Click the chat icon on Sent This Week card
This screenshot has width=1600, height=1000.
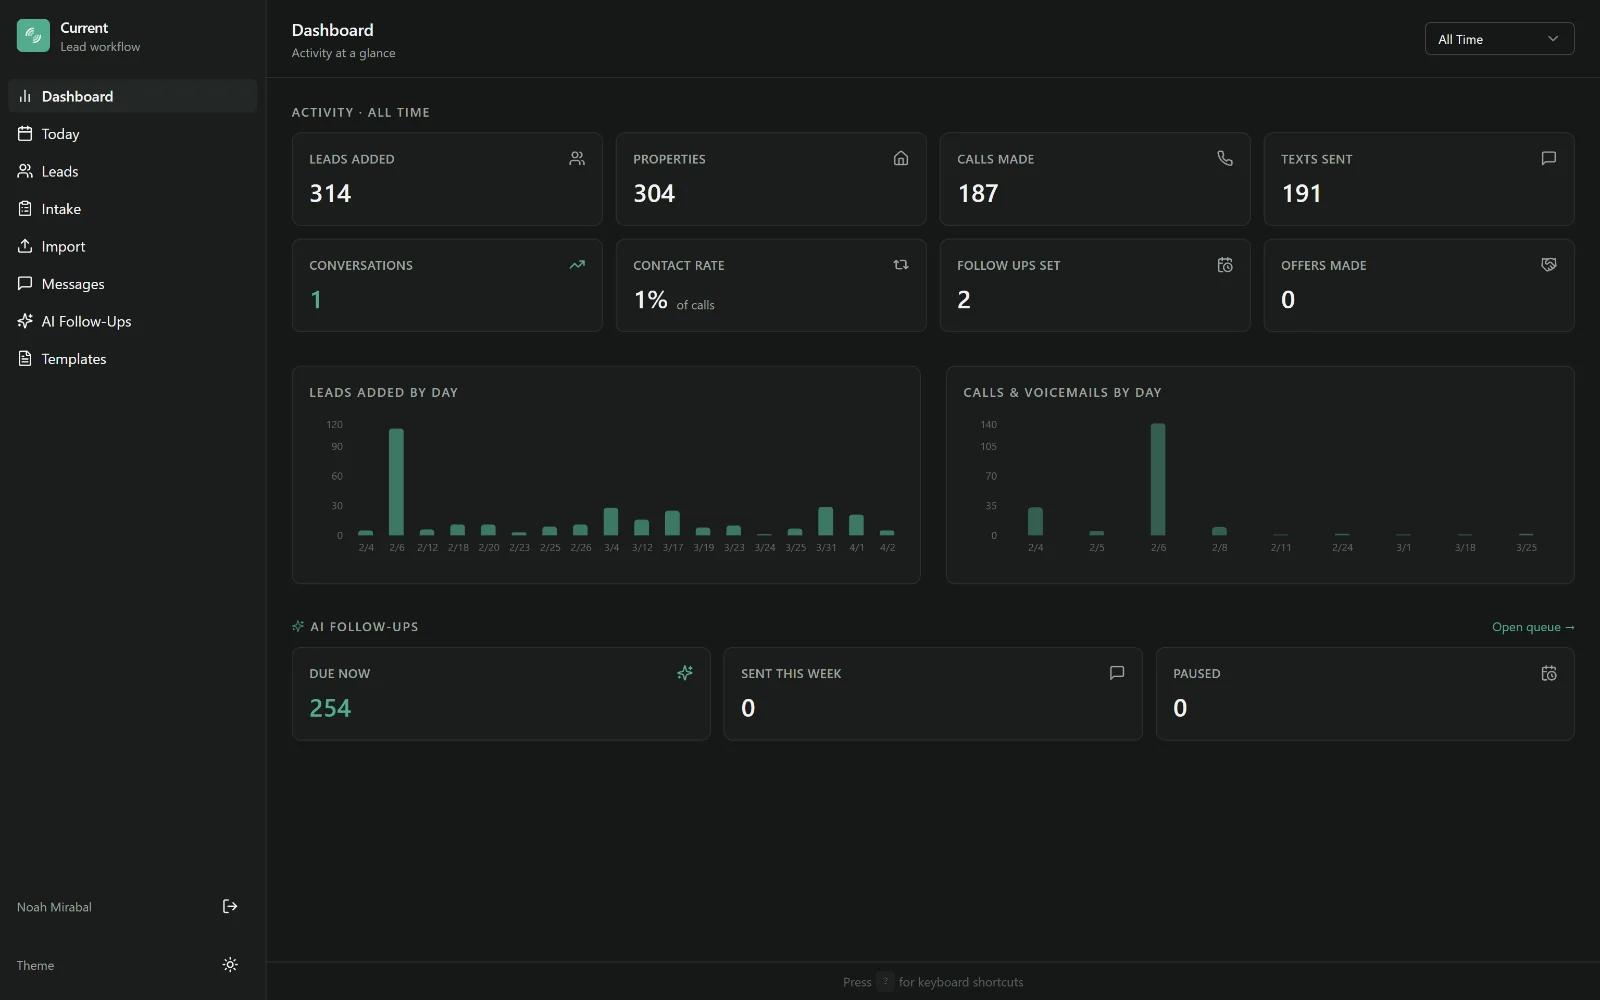click(1117, 673)
